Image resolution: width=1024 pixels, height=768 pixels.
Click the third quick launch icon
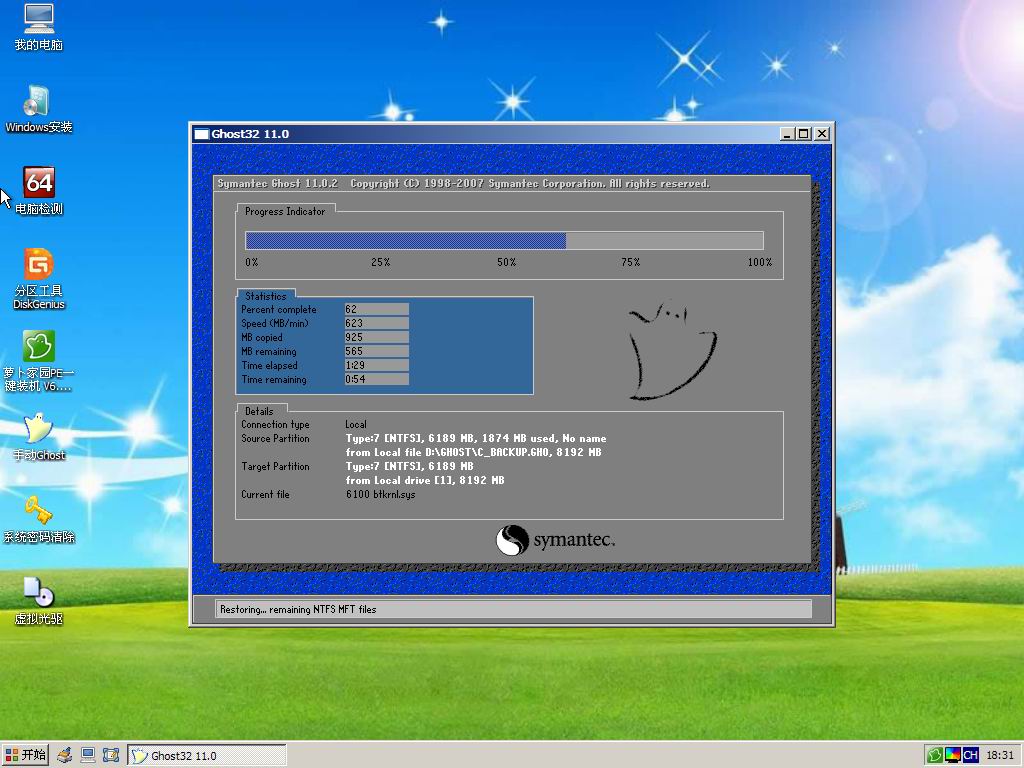point(111,756)
